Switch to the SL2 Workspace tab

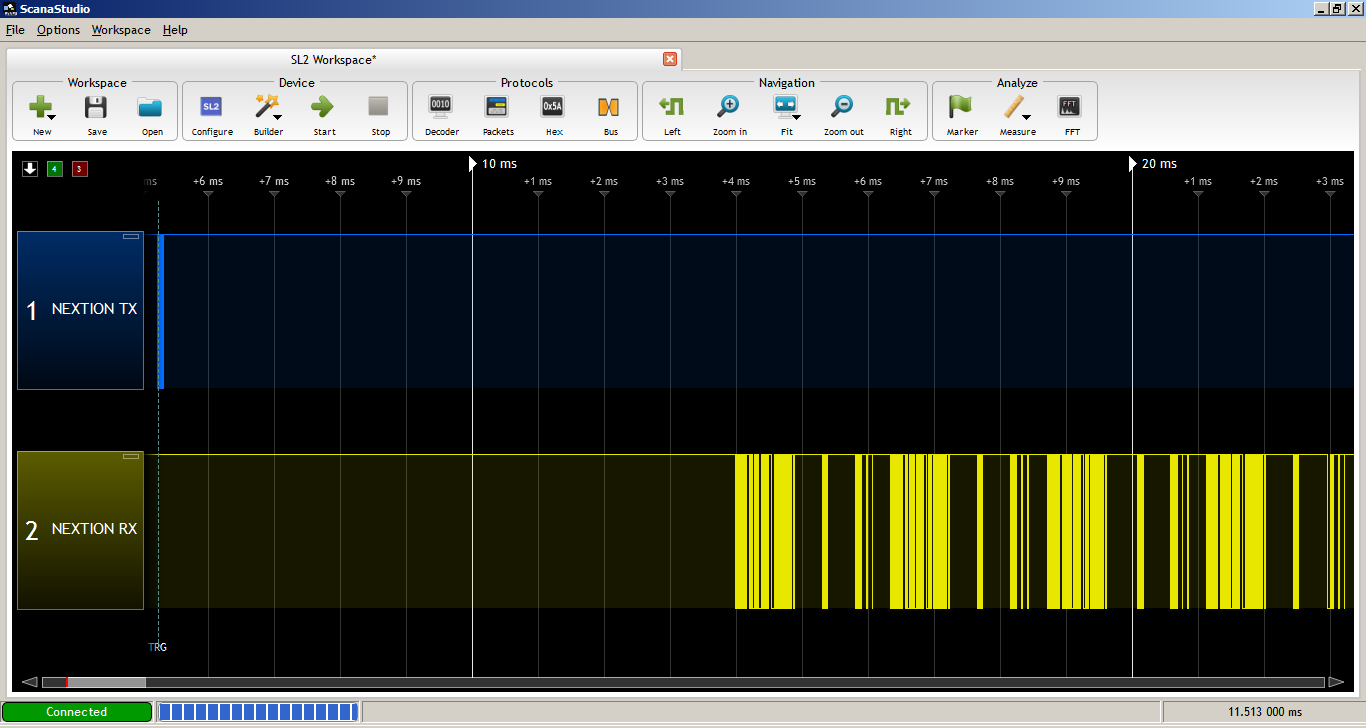[333, 59]
